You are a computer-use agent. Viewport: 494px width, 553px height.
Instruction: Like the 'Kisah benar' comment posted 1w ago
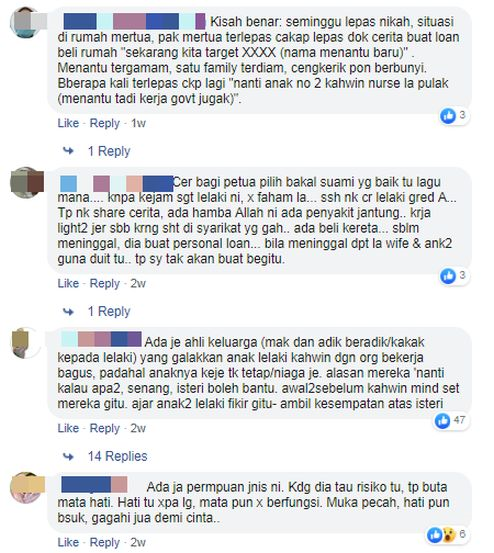(68, 123)
